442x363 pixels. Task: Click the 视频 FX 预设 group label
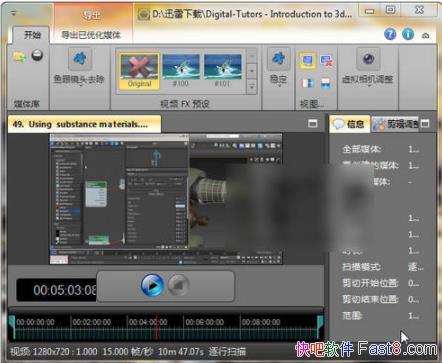point(185,104)
